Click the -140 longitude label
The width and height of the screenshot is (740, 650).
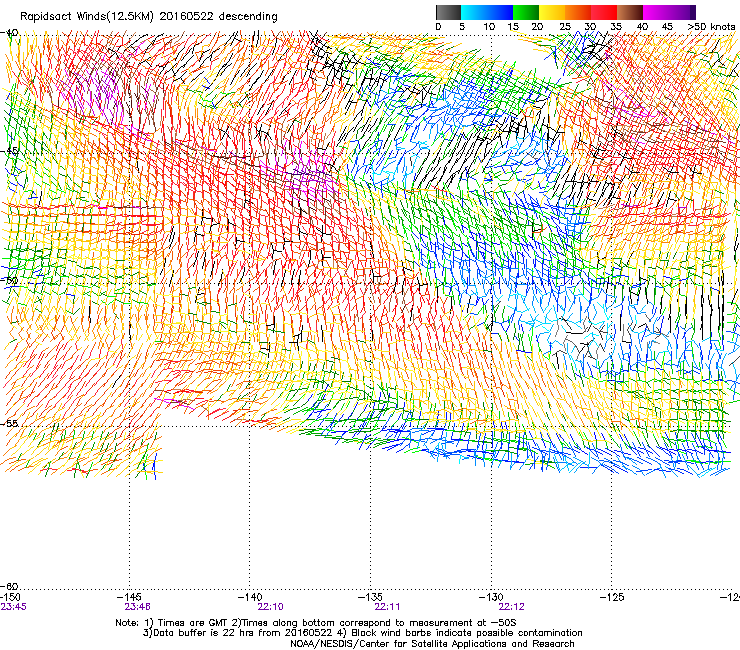click(250, 597)
